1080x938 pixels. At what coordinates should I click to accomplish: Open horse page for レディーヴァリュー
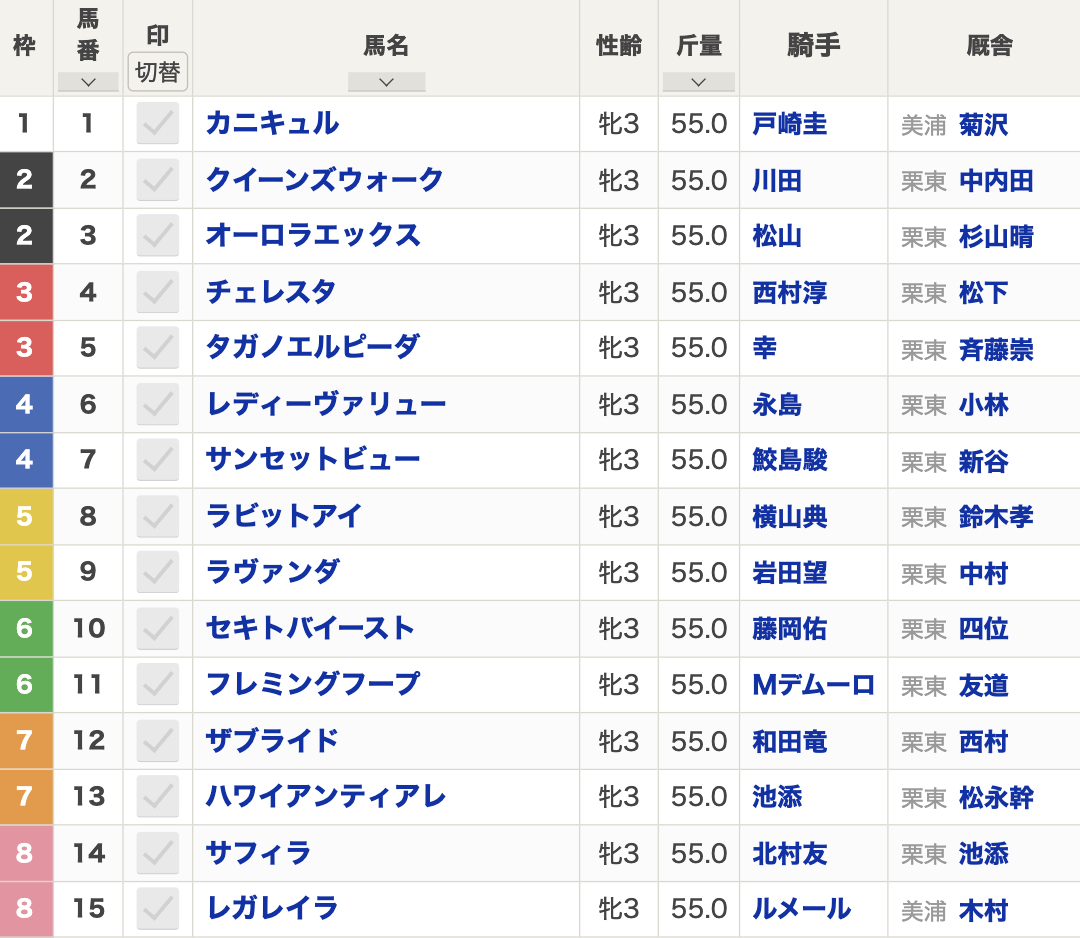(326, 404)
